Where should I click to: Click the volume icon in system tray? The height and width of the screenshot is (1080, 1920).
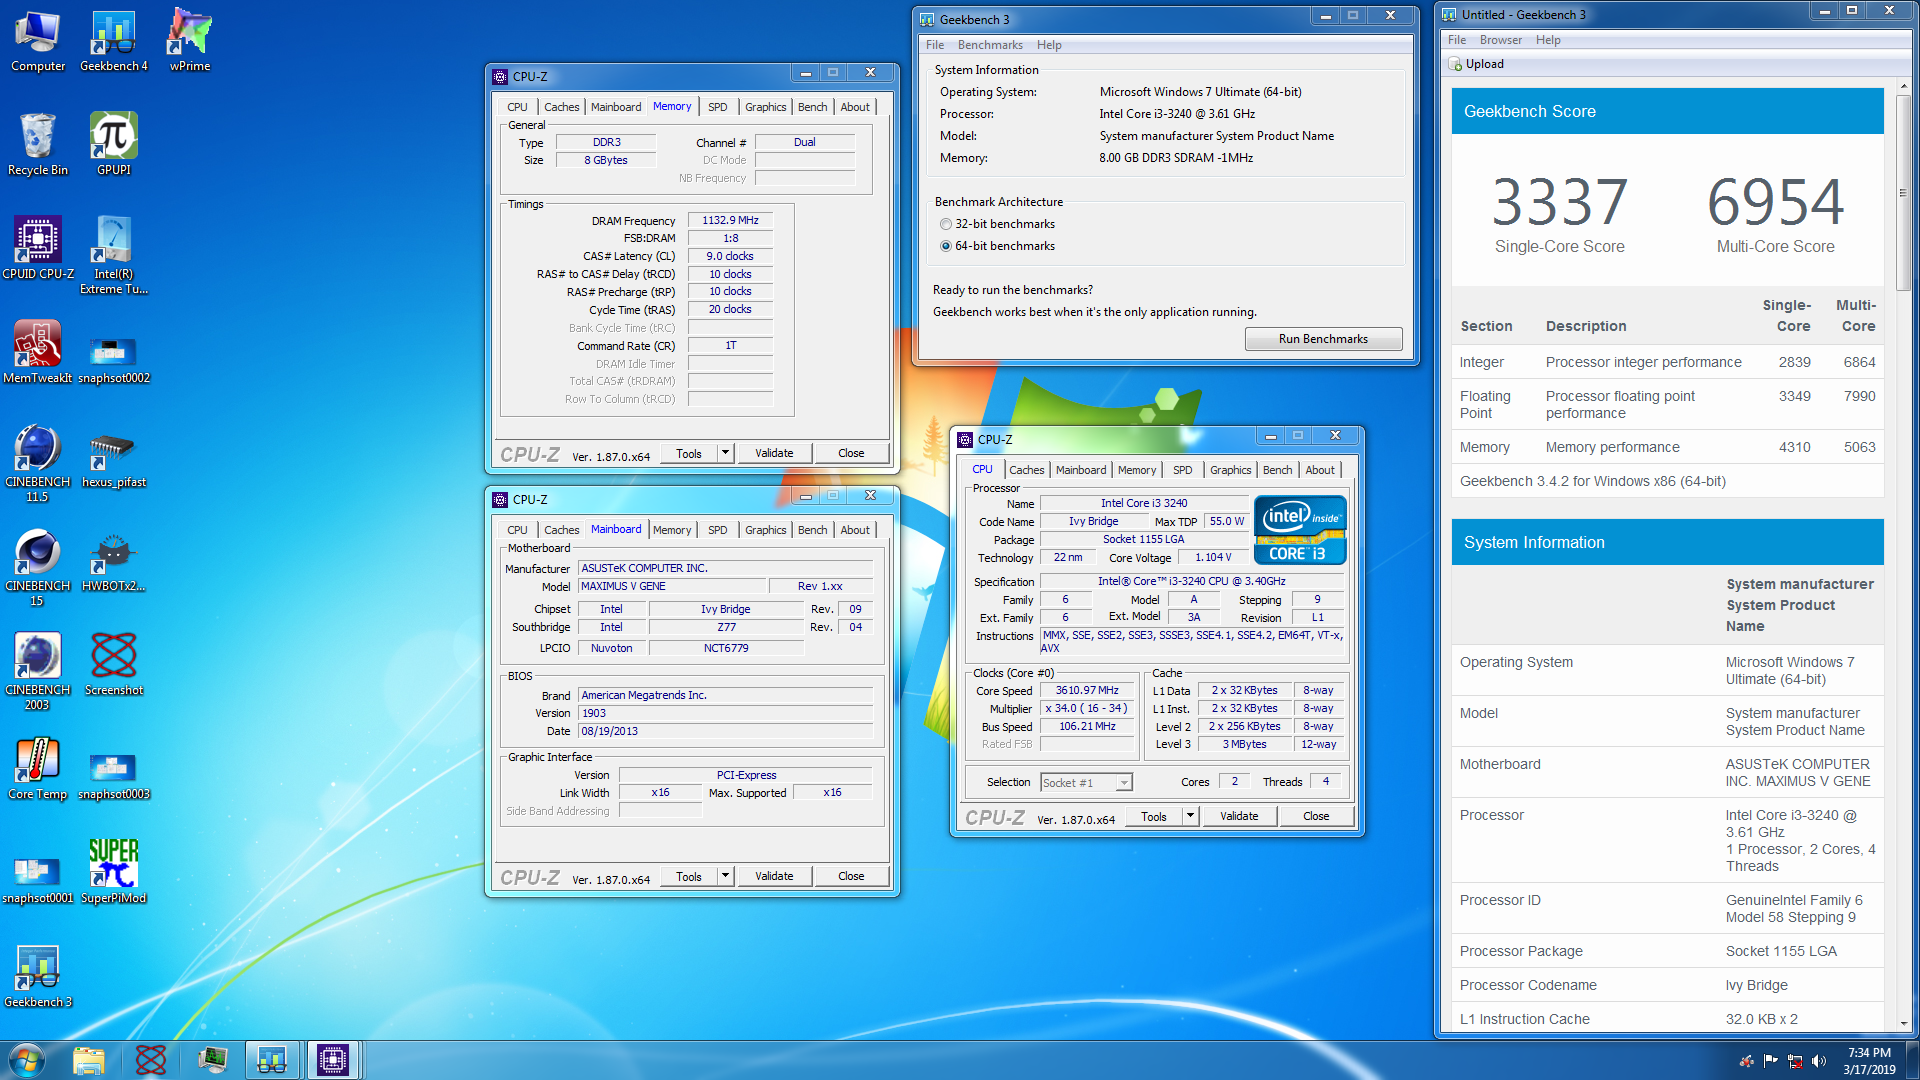click(1819, 1061)
